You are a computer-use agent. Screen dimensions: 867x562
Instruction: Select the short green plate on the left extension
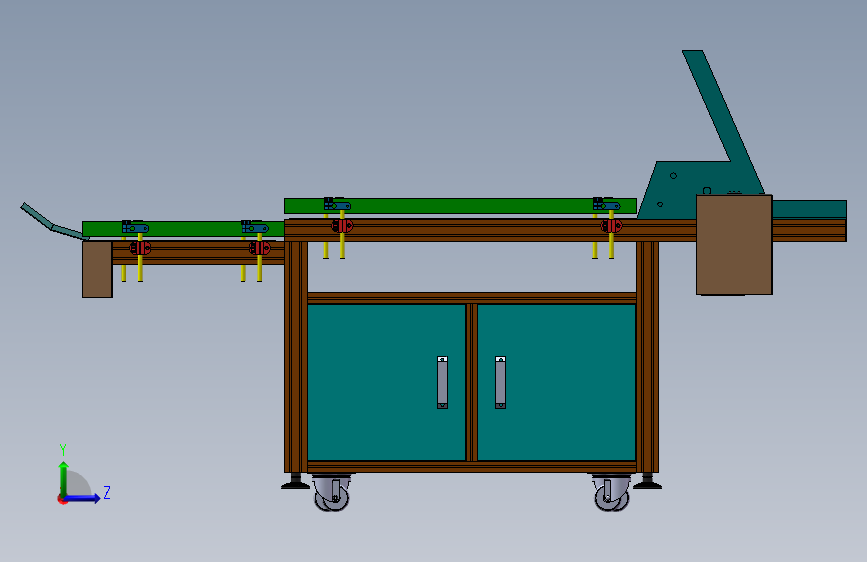(183, 228)
